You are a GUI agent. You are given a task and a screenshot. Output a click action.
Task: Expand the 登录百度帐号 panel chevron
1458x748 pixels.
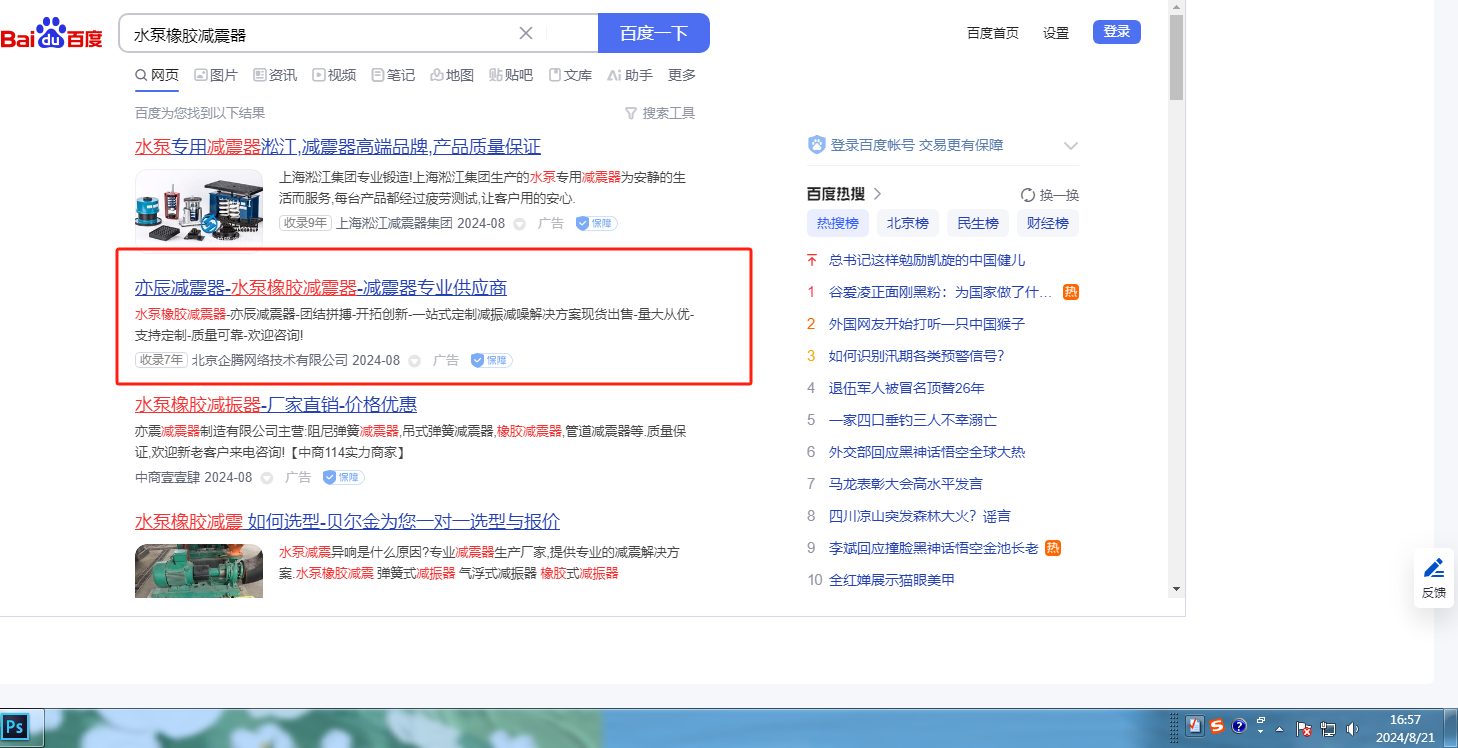1070,146
